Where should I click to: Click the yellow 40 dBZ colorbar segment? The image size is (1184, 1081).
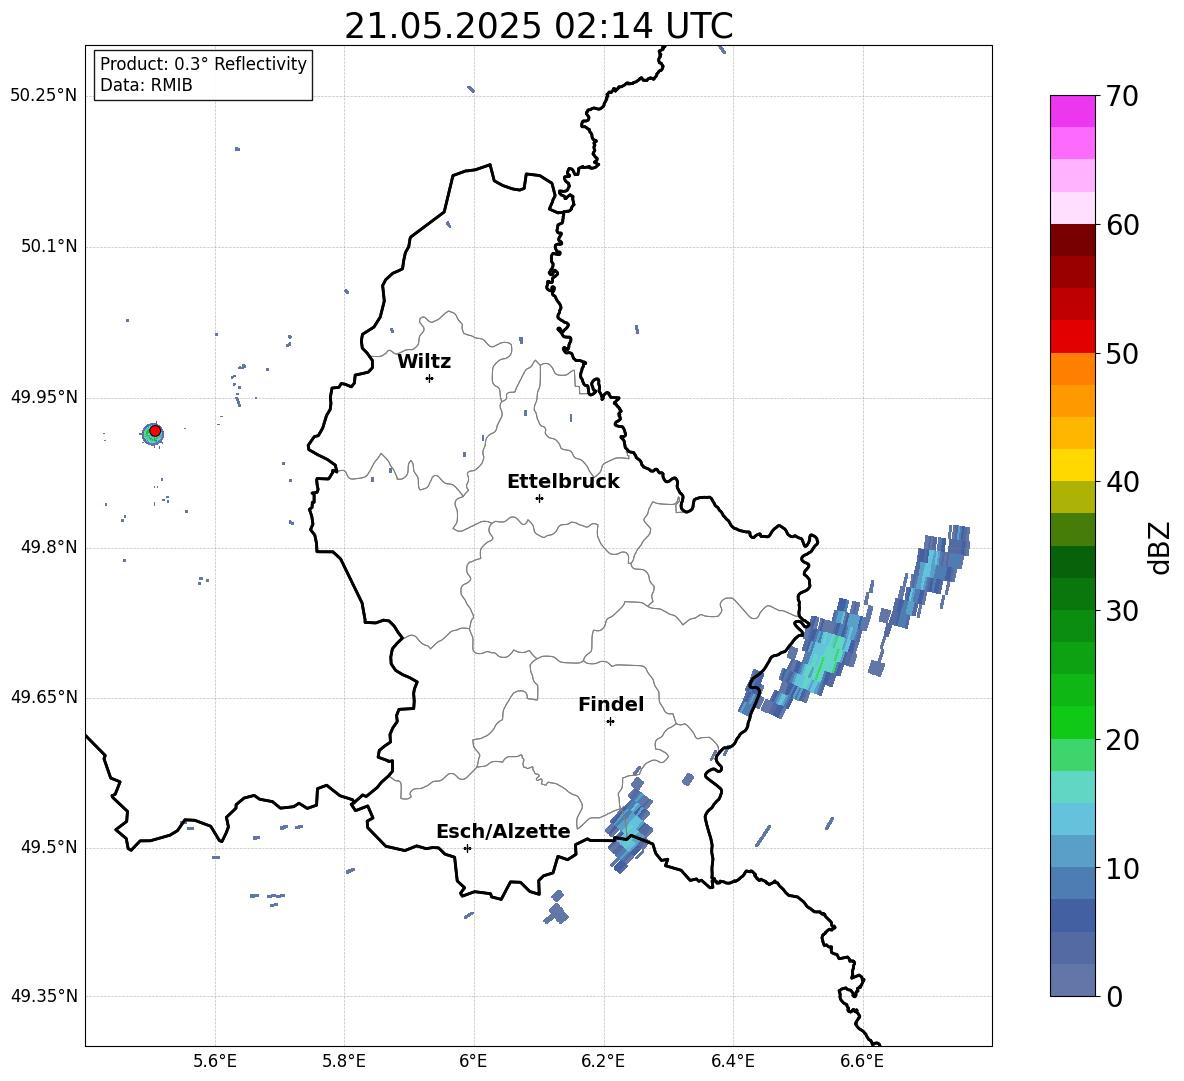point(1072,465)
